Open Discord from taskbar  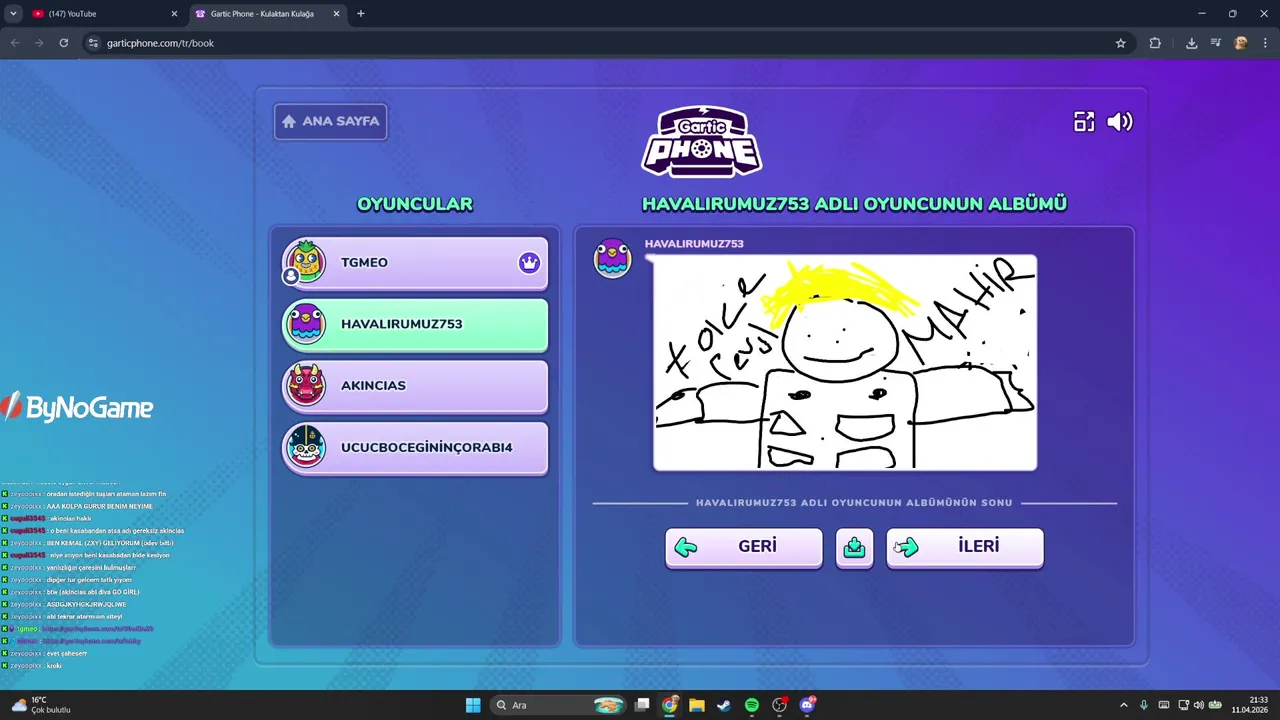(807, 705)
